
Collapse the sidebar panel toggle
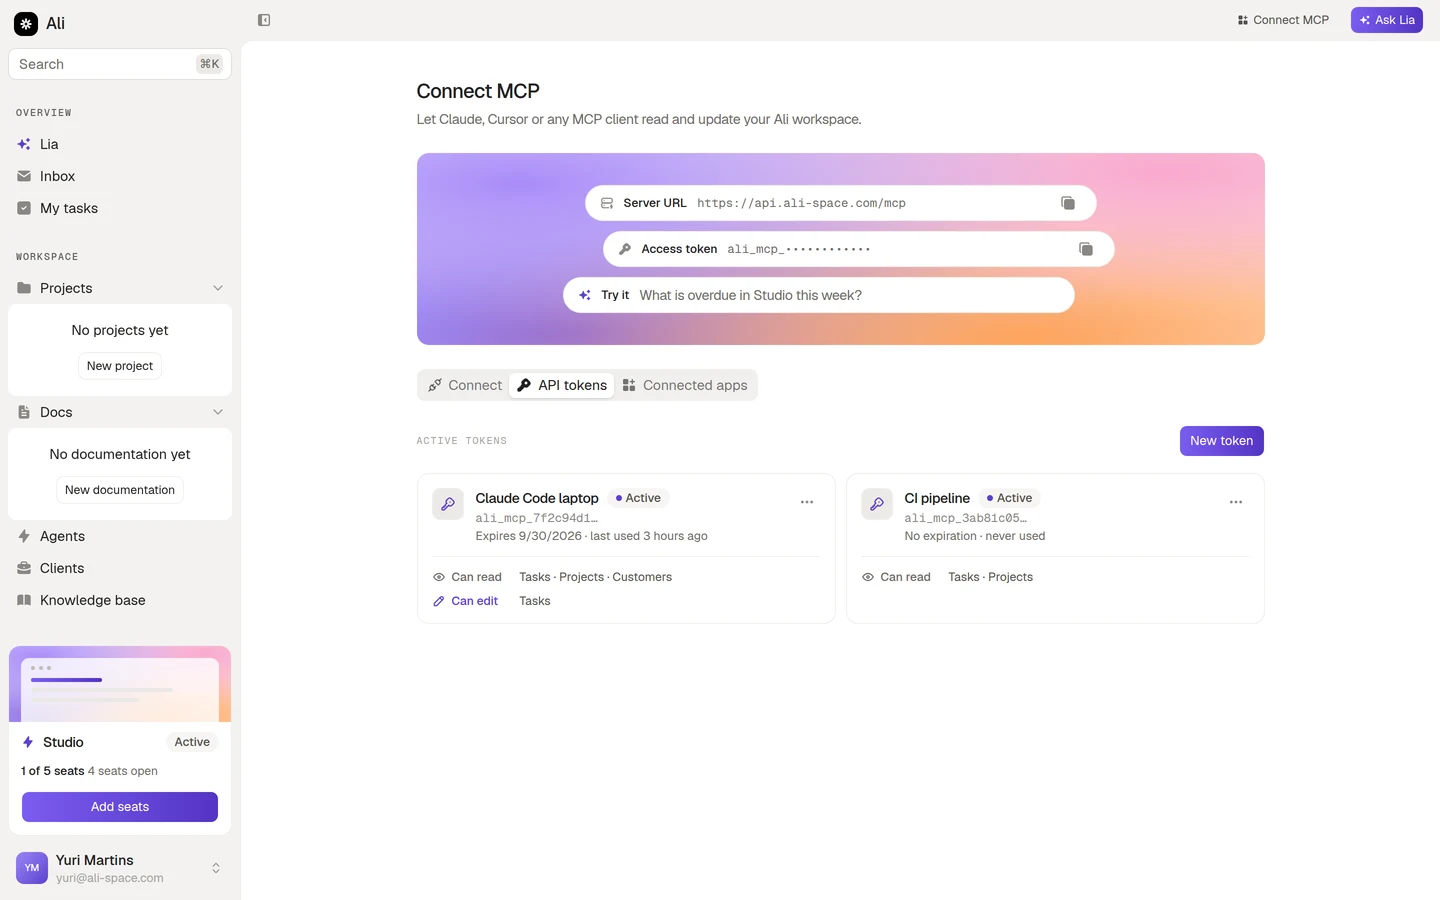(264, 20)
